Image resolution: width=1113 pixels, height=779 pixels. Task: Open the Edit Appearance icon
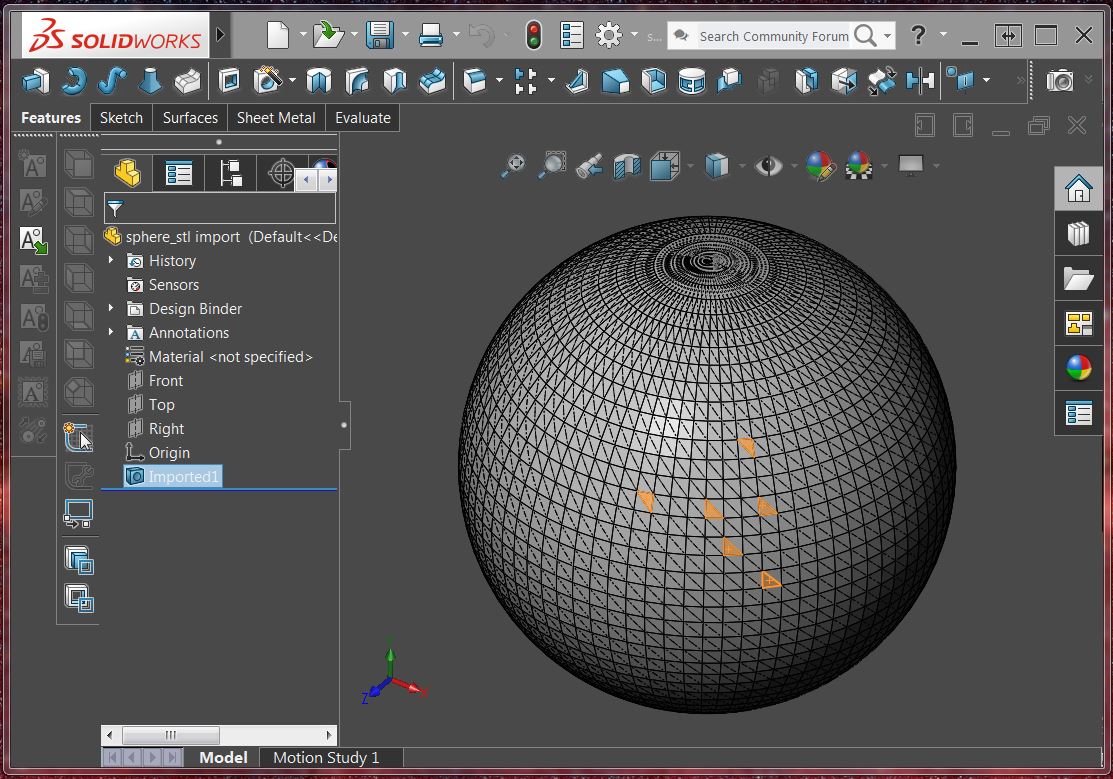(819, 166)
